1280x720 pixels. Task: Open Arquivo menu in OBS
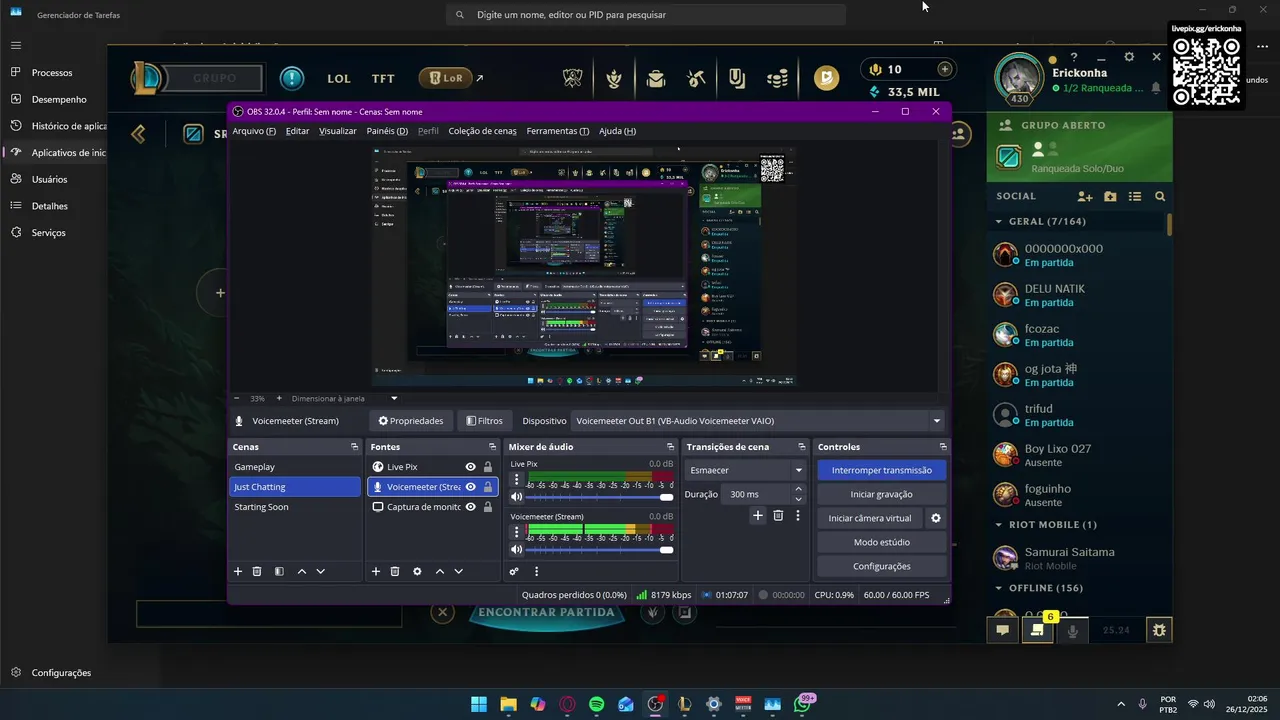click(x=254, y=131)
